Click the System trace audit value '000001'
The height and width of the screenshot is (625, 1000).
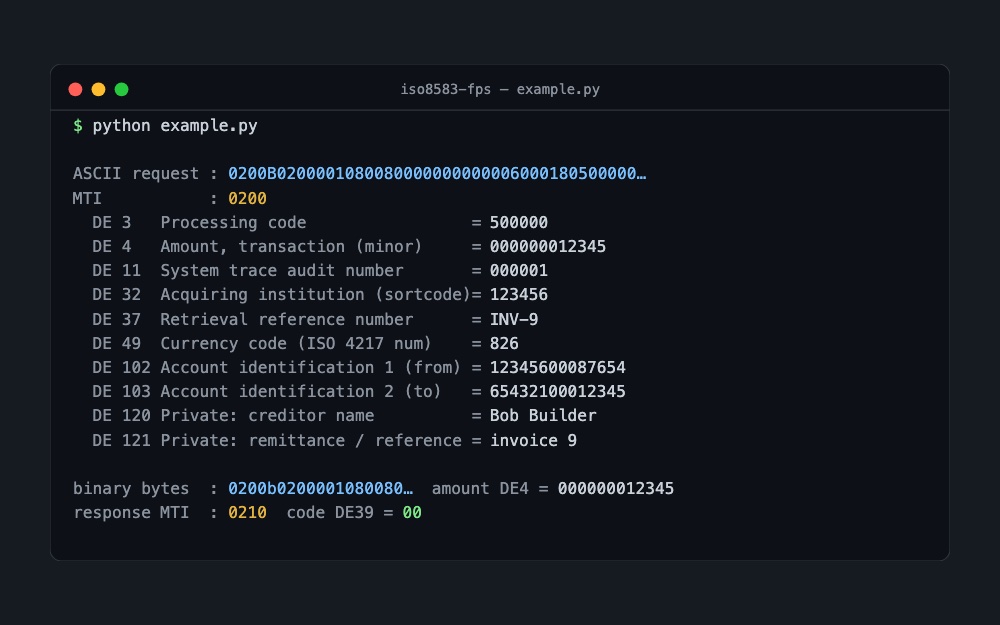point(518,270)
